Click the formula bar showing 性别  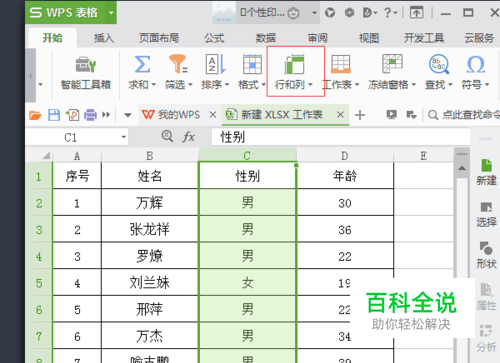(x=341, y=137)
